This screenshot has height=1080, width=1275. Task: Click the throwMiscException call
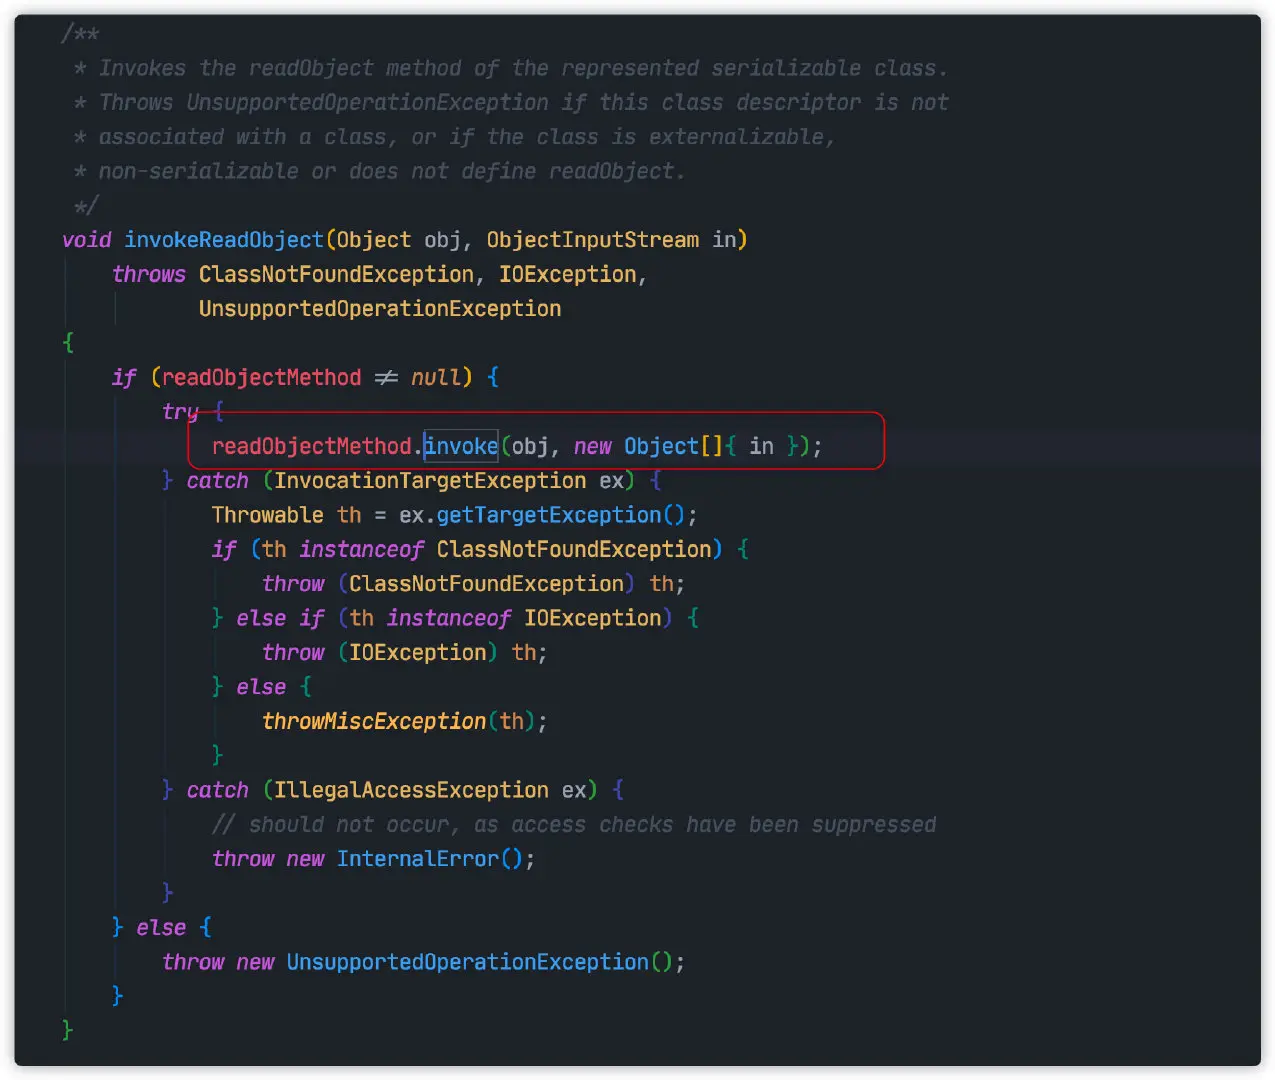[x=374, y=721]
